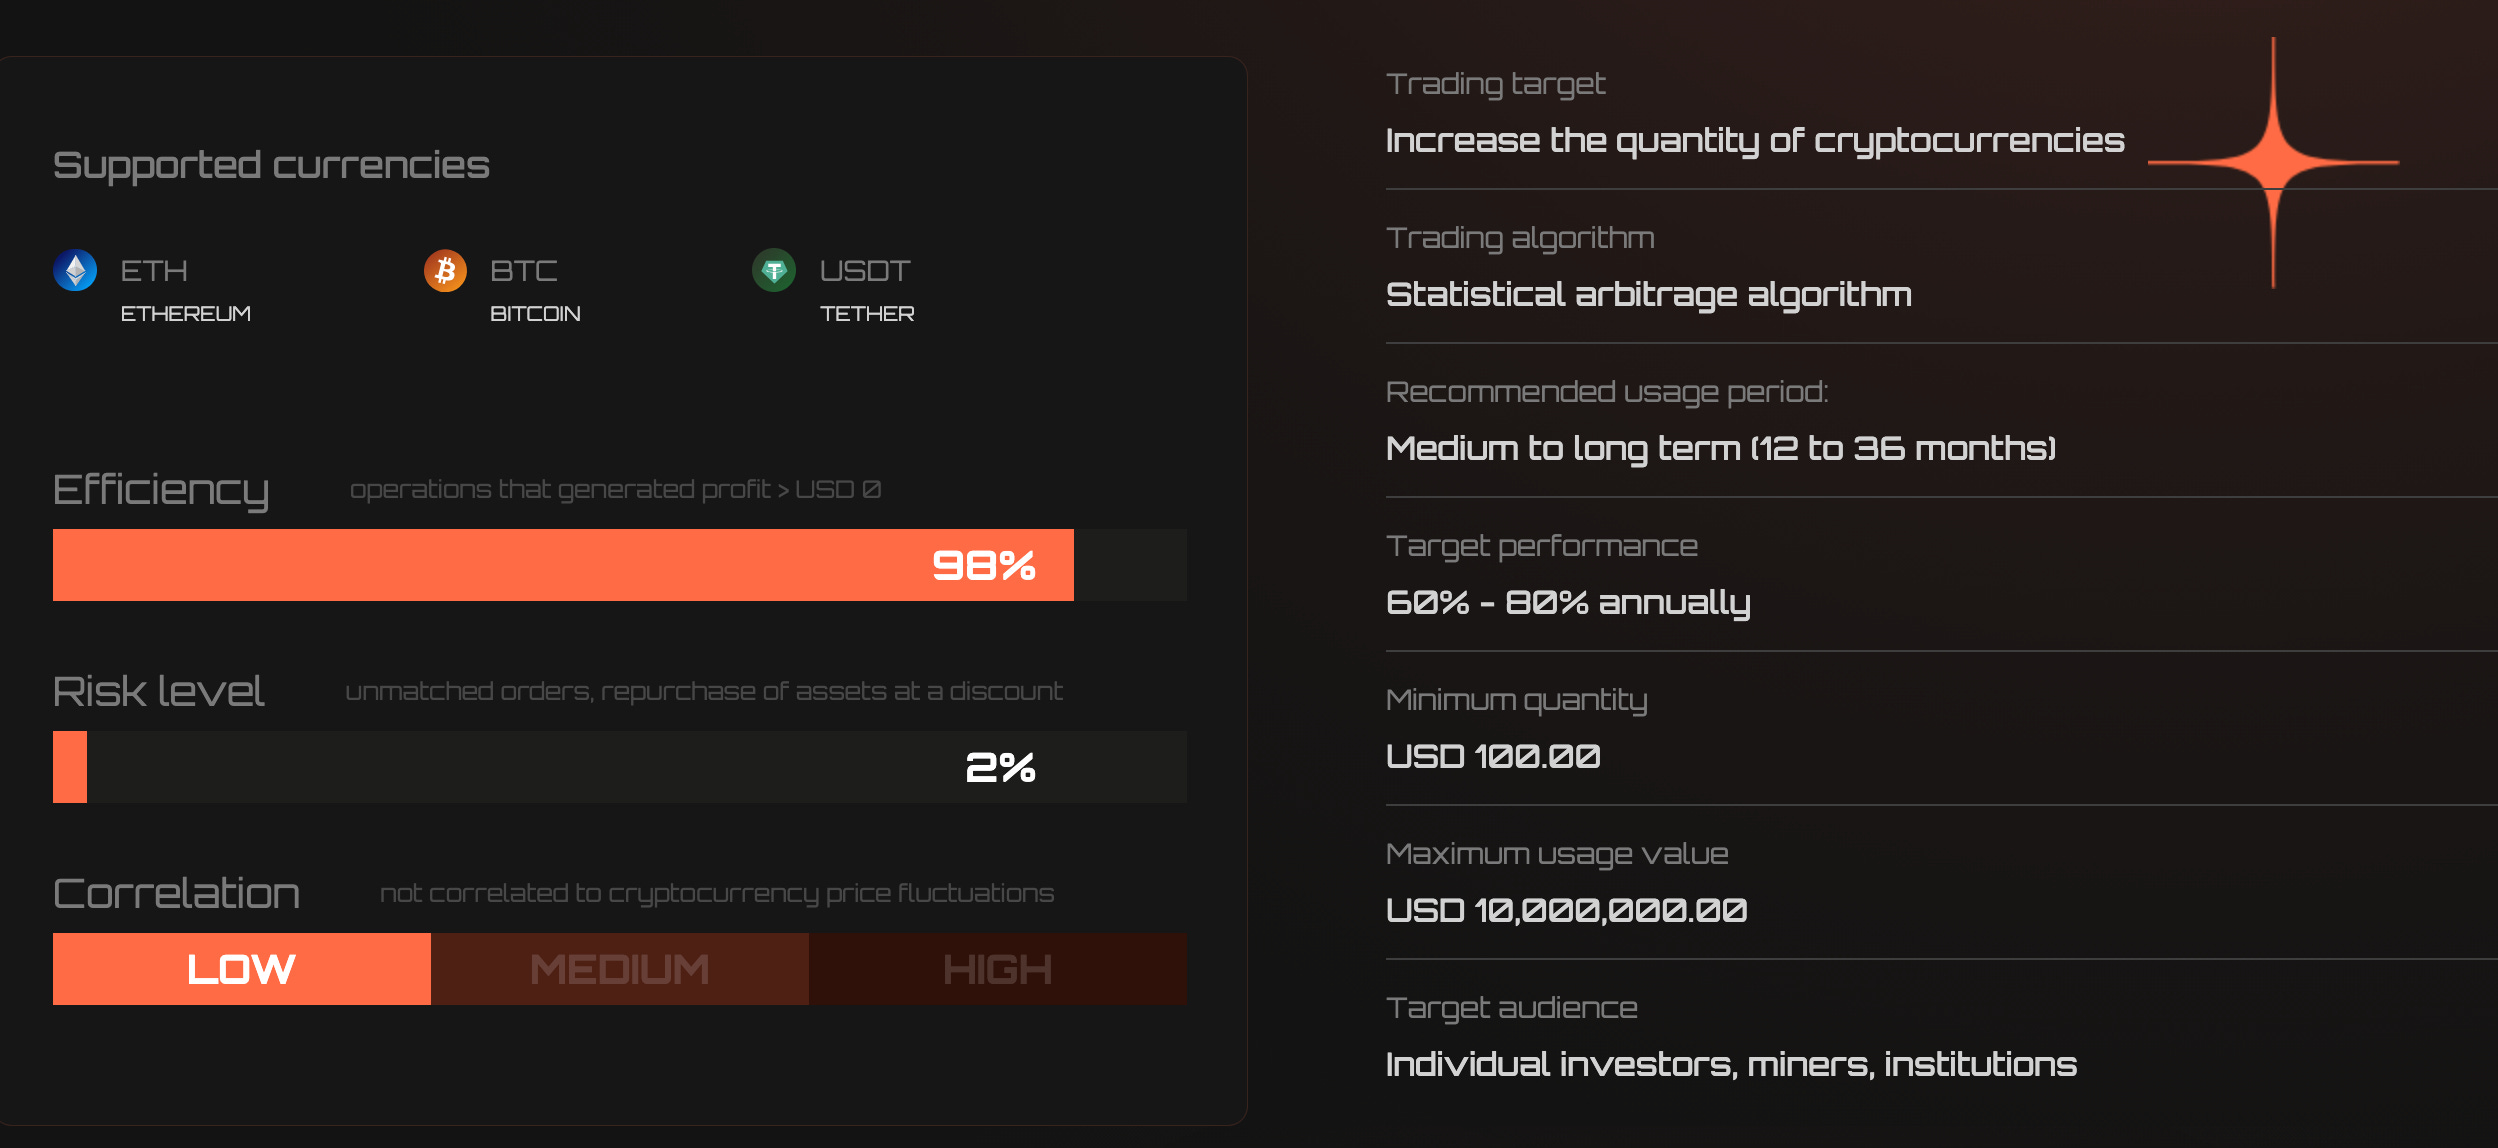This screenshot has width=2498, height=1148.
Task: Click the Statistical arbitrage algorithm text
Action: click(1648, 295)
